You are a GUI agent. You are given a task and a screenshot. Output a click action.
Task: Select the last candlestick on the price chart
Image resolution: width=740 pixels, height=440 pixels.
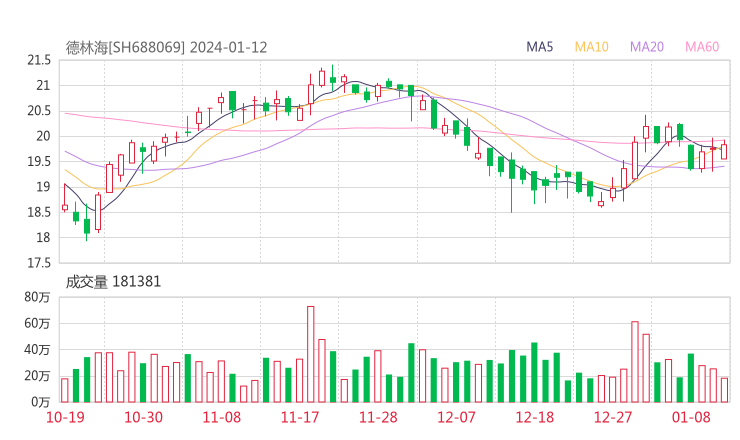click(x=724, y=151)
